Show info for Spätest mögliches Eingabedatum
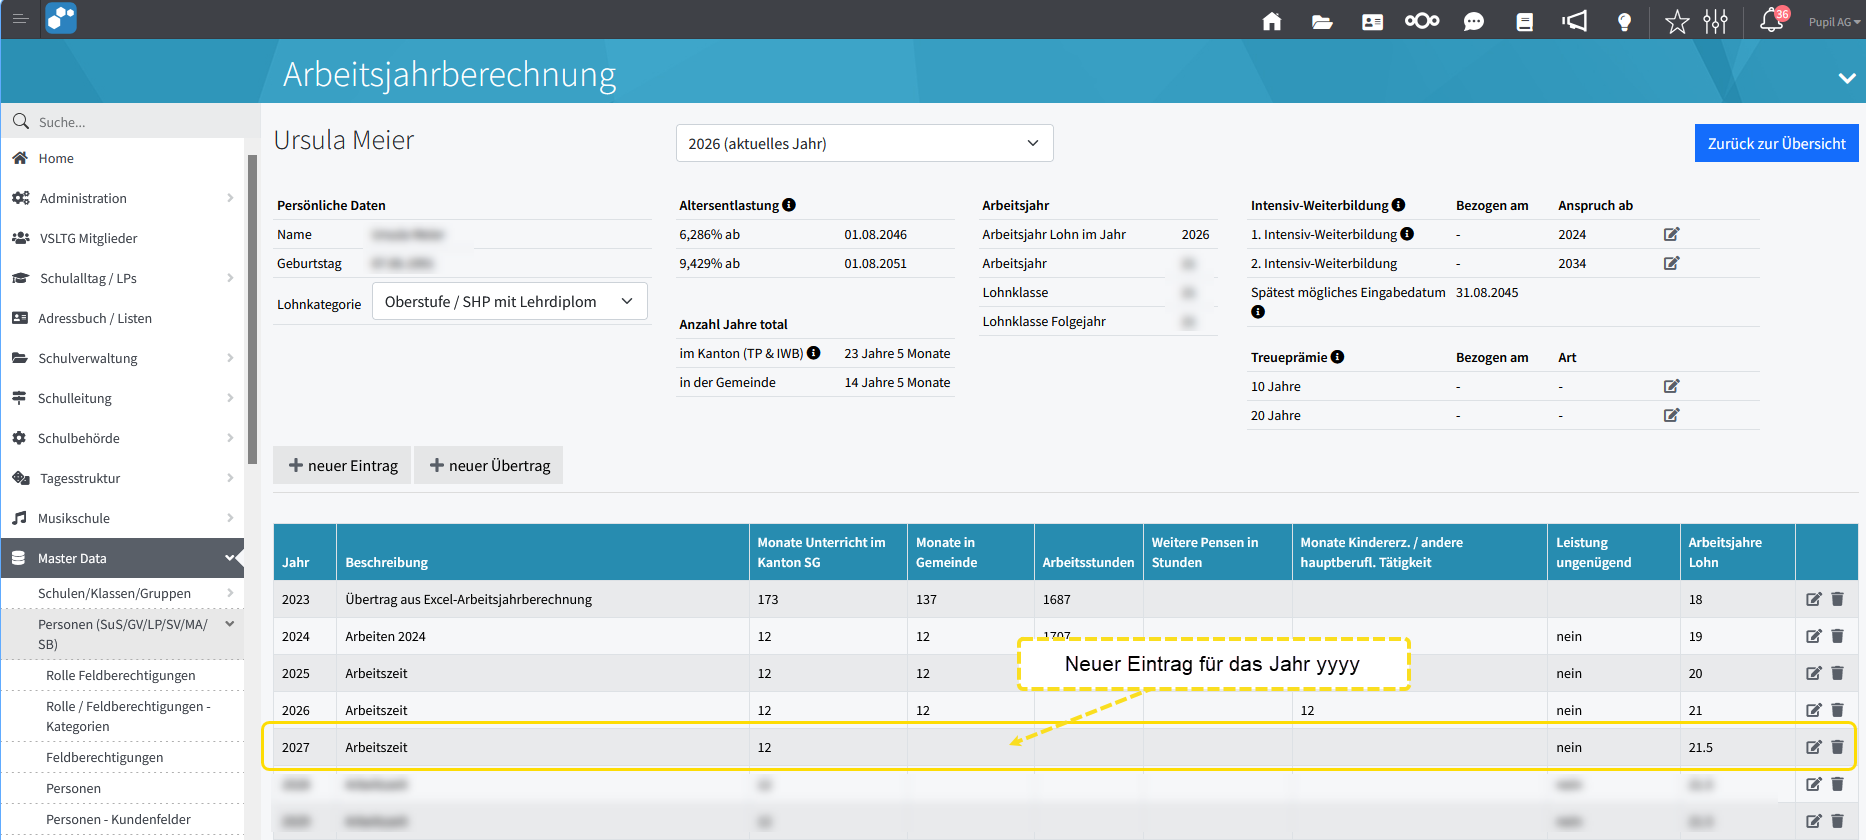Viewport: 1866px width, 840px height. coord(1258,312)
